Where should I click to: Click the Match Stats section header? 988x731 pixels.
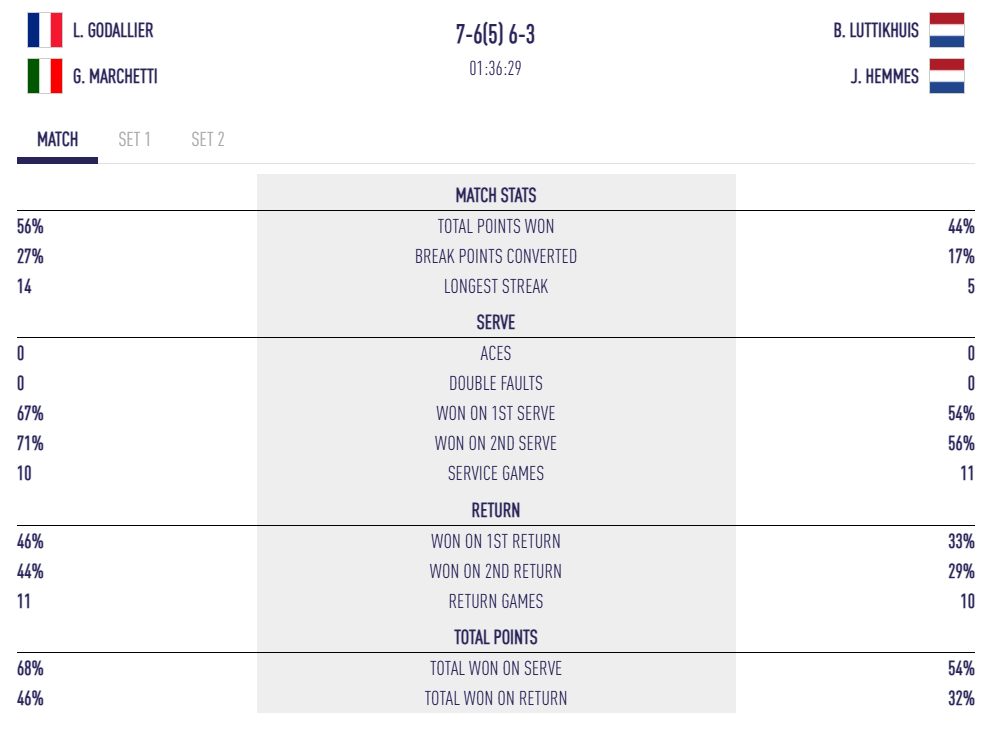(x=496, y=195)
